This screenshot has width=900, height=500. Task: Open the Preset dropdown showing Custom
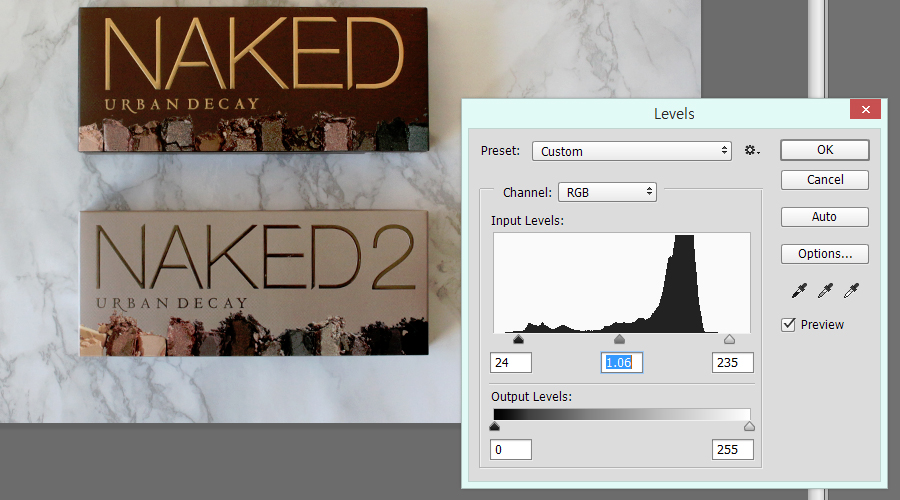click(631, 151)
